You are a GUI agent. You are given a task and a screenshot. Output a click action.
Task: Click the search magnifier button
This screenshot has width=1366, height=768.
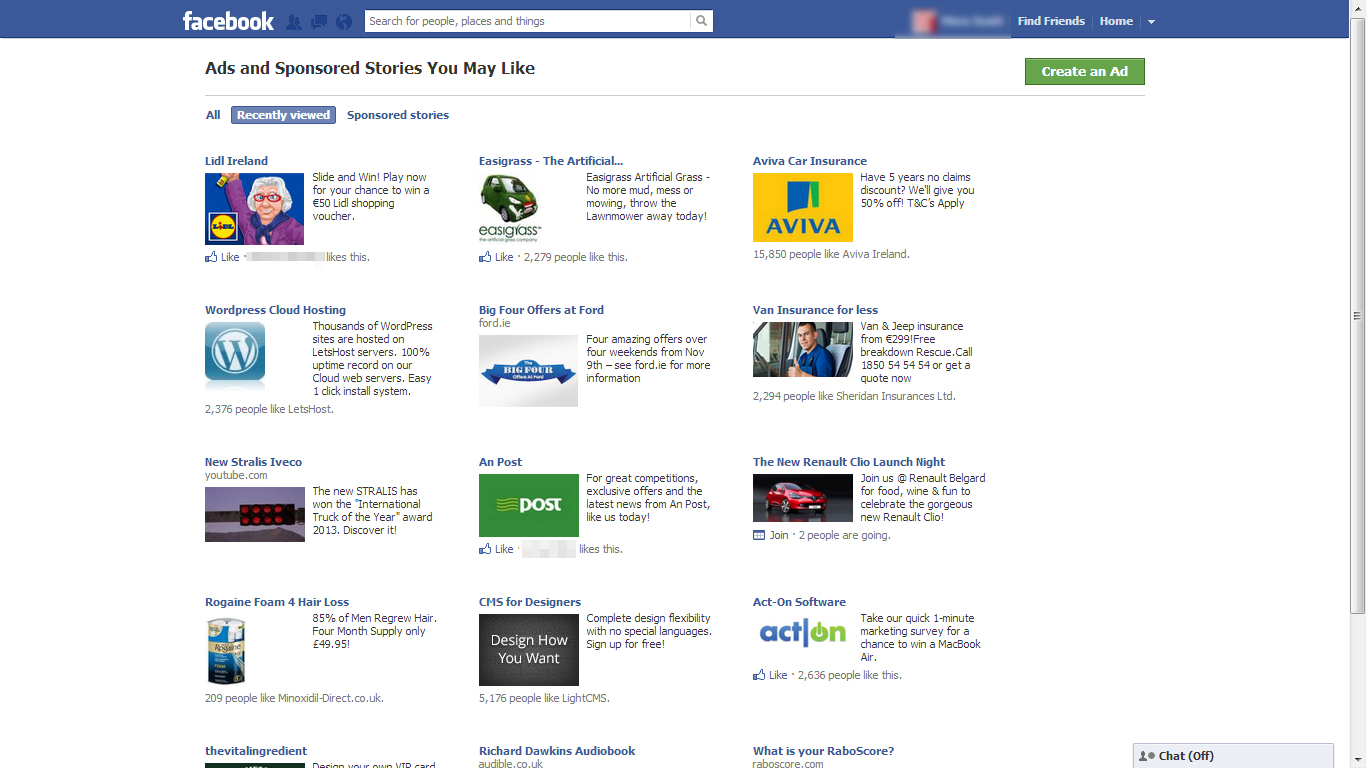pyautogui.click(x=702, y=21)
